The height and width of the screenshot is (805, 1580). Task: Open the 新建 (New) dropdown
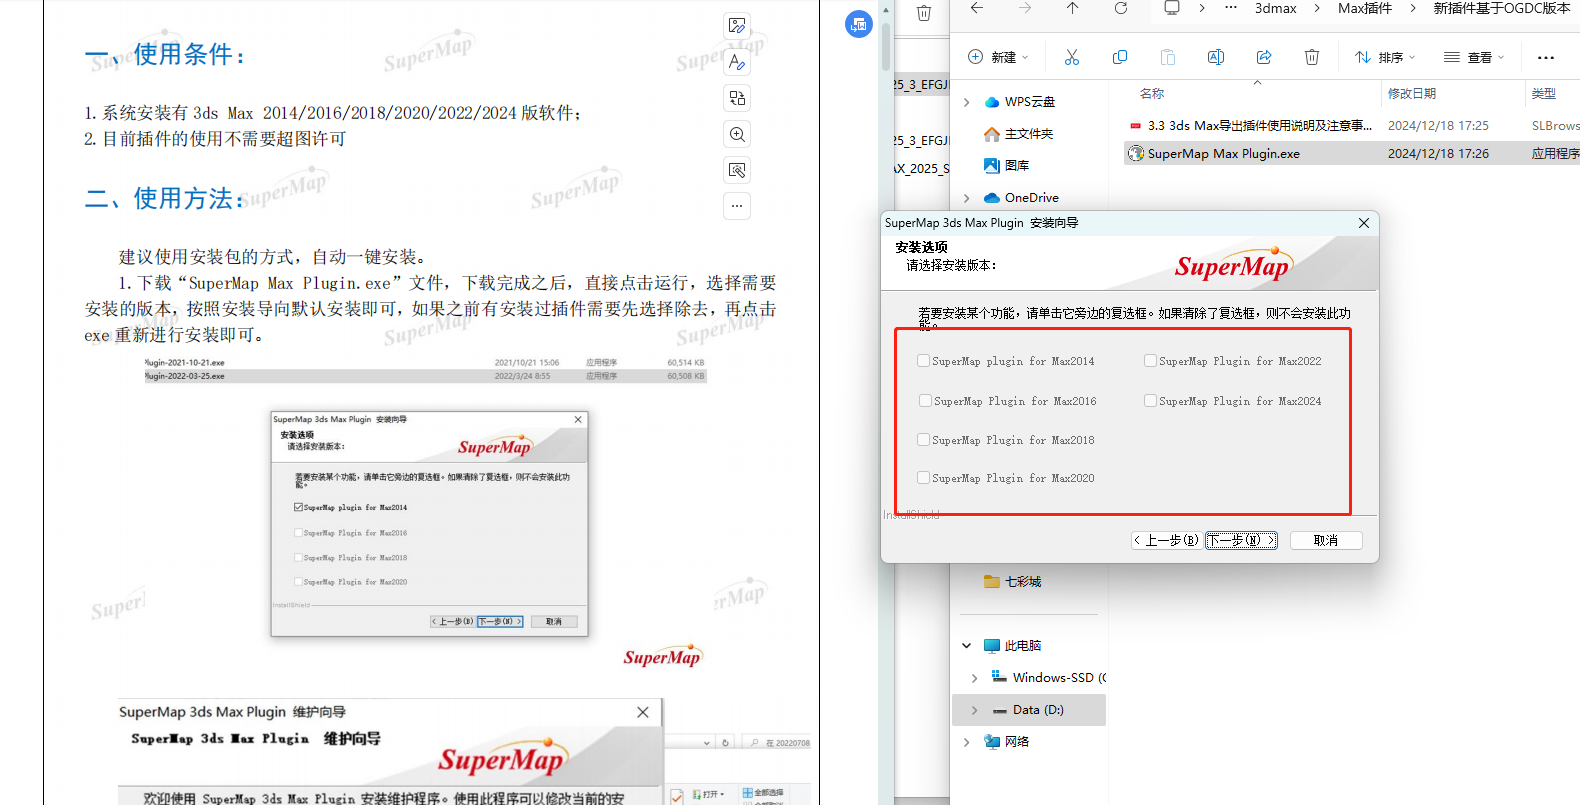[x=998, y=57]
